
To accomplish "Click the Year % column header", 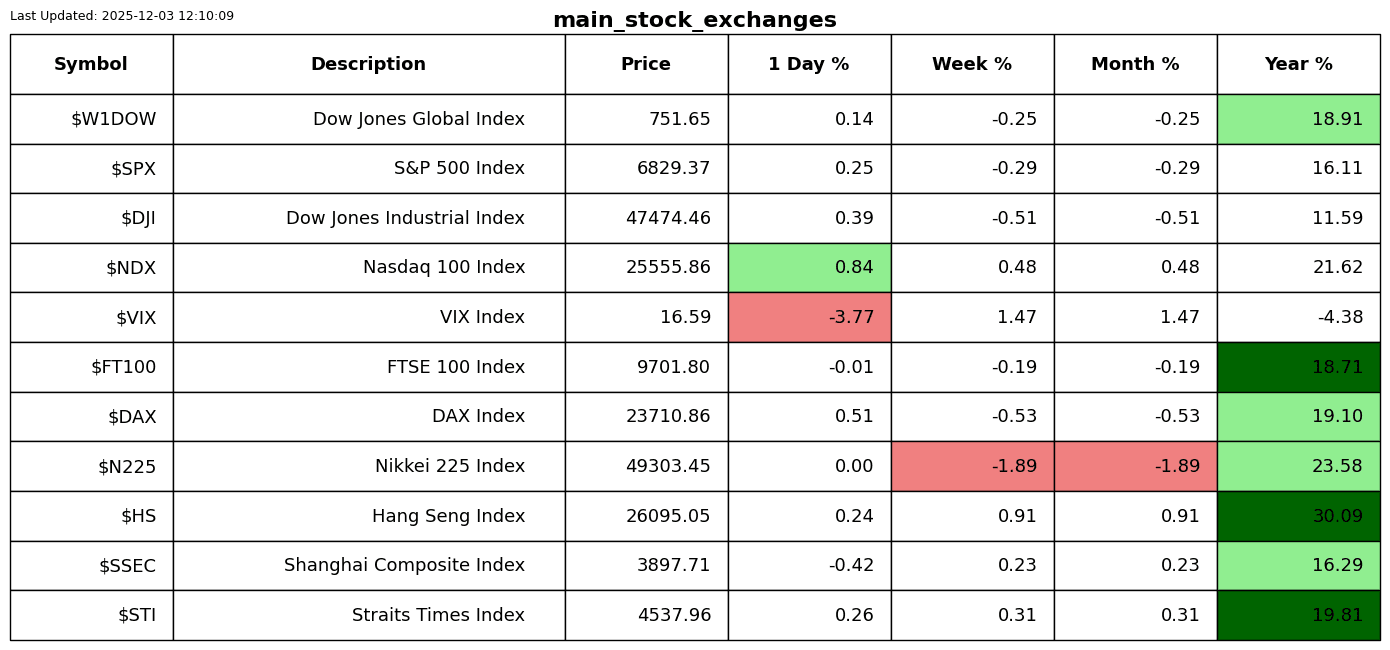I will click(1298, 65).
